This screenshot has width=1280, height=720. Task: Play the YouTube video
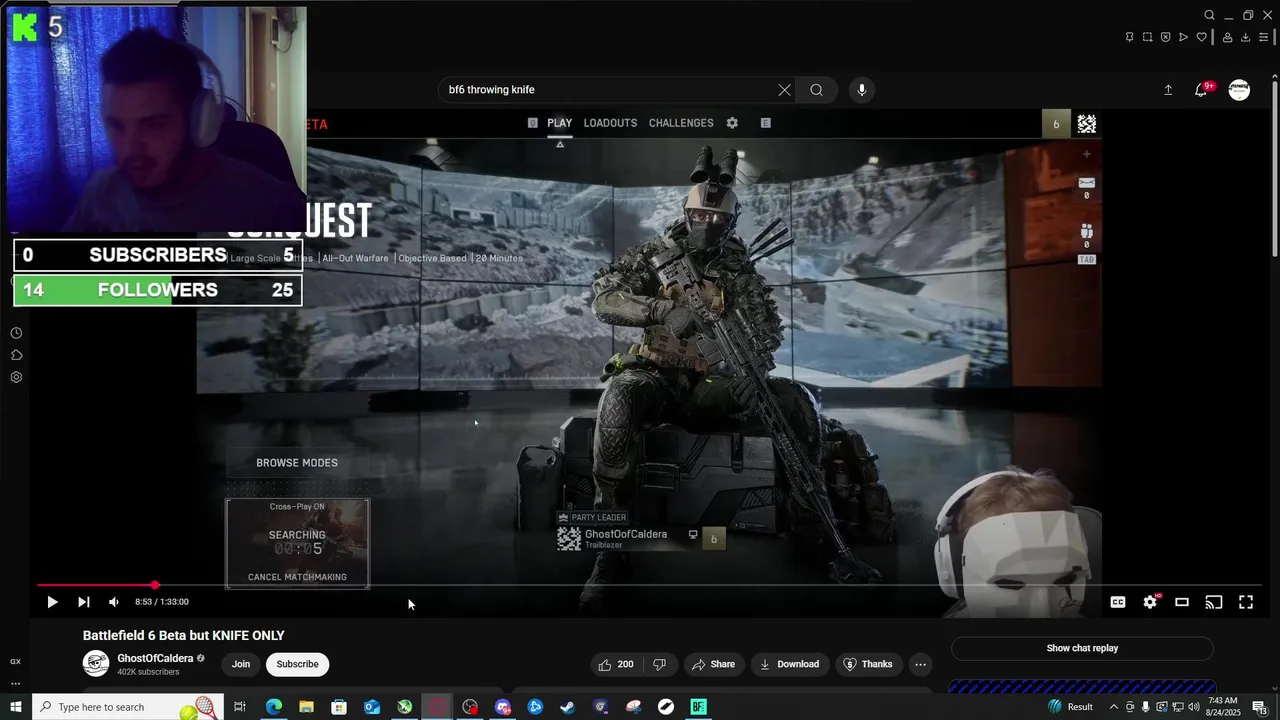click(x=52, y=602)
